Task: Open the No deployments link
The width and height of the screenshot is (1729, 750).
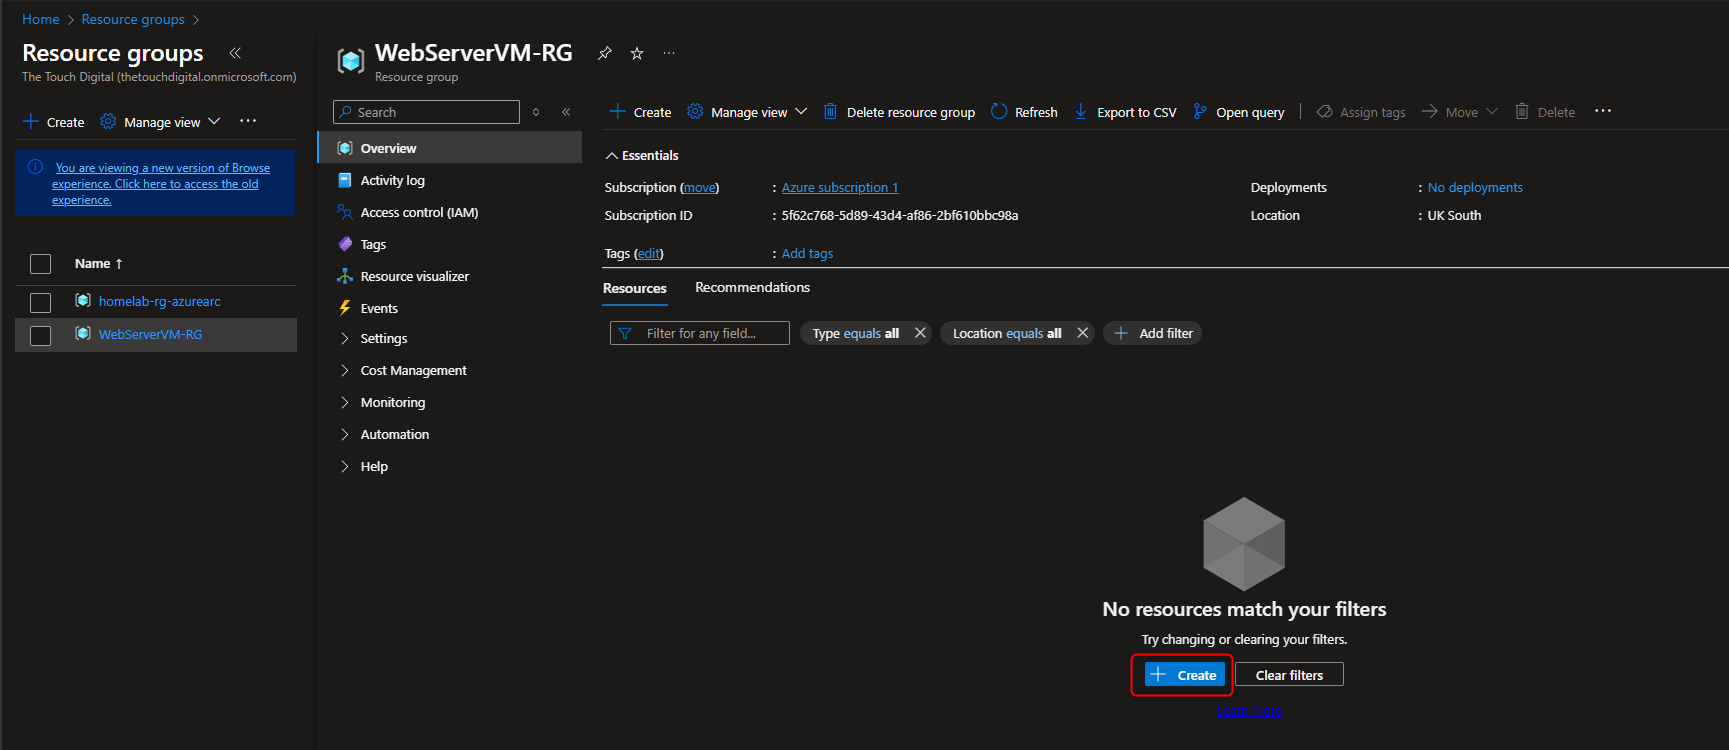Action: 1475,187
